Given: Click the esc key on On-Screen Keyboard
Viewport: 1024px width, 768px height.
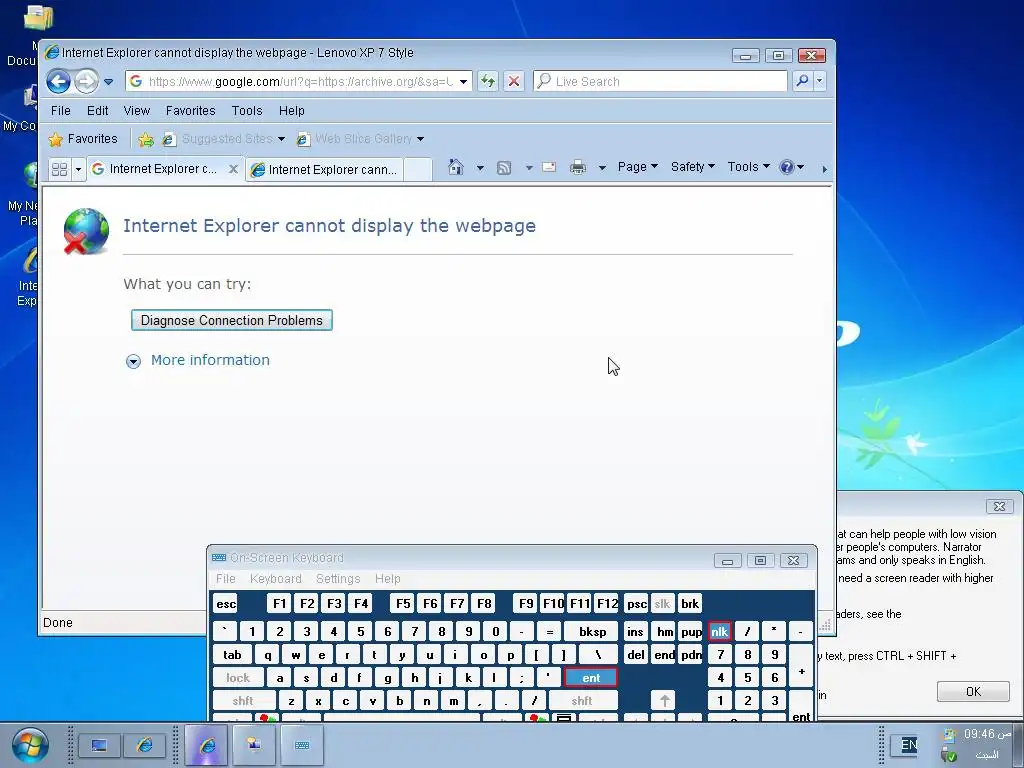Looking at the screenshot, I should click(x=226, y=603).
